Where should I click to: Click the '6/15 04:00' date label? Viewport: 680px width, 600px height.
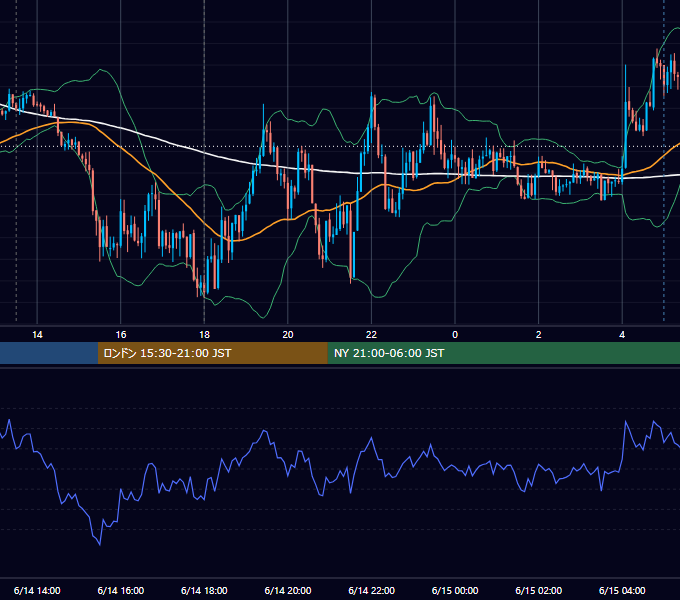click(x=622, y=590)
